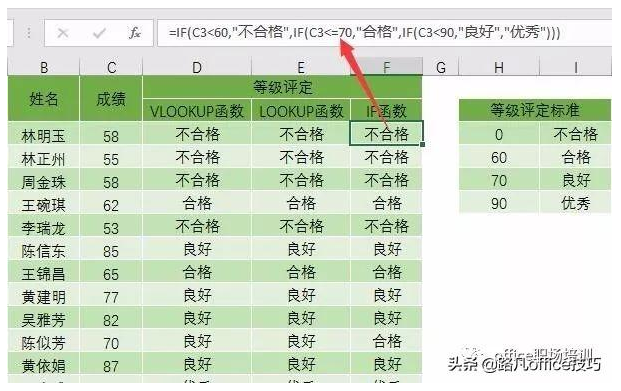Click 陈信东's LOOKUP result 良好
Screen dimensions: 621x391
pyautogui.click(x=301, y=249)
